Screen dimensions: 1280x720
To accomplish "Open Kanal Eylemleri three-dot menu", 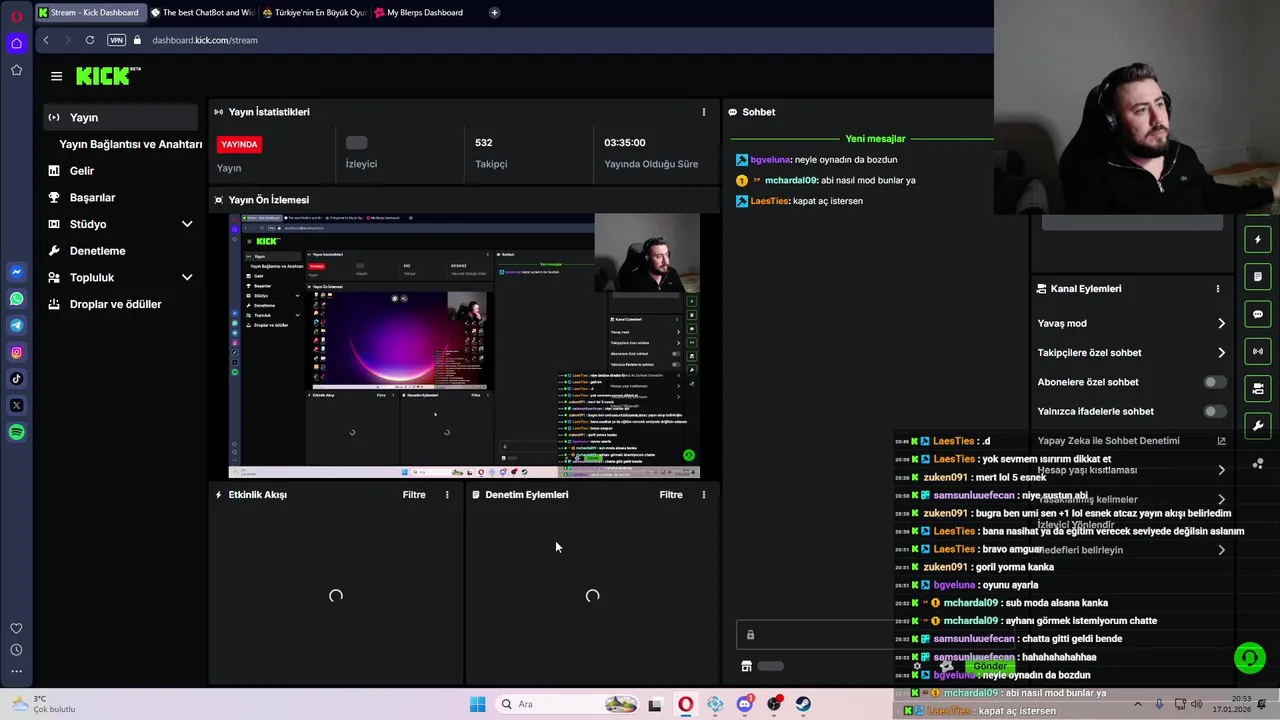I will pos(1217,289).
